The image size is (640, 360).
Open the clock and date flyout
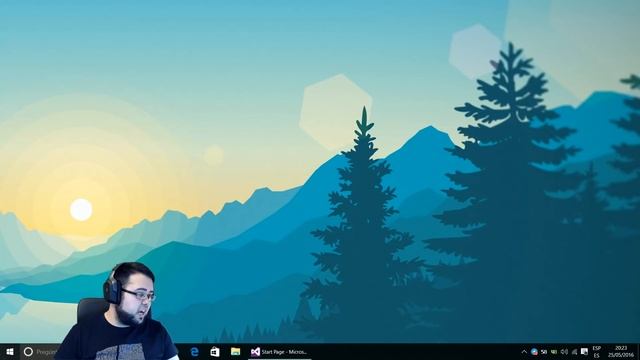[621, 351]
